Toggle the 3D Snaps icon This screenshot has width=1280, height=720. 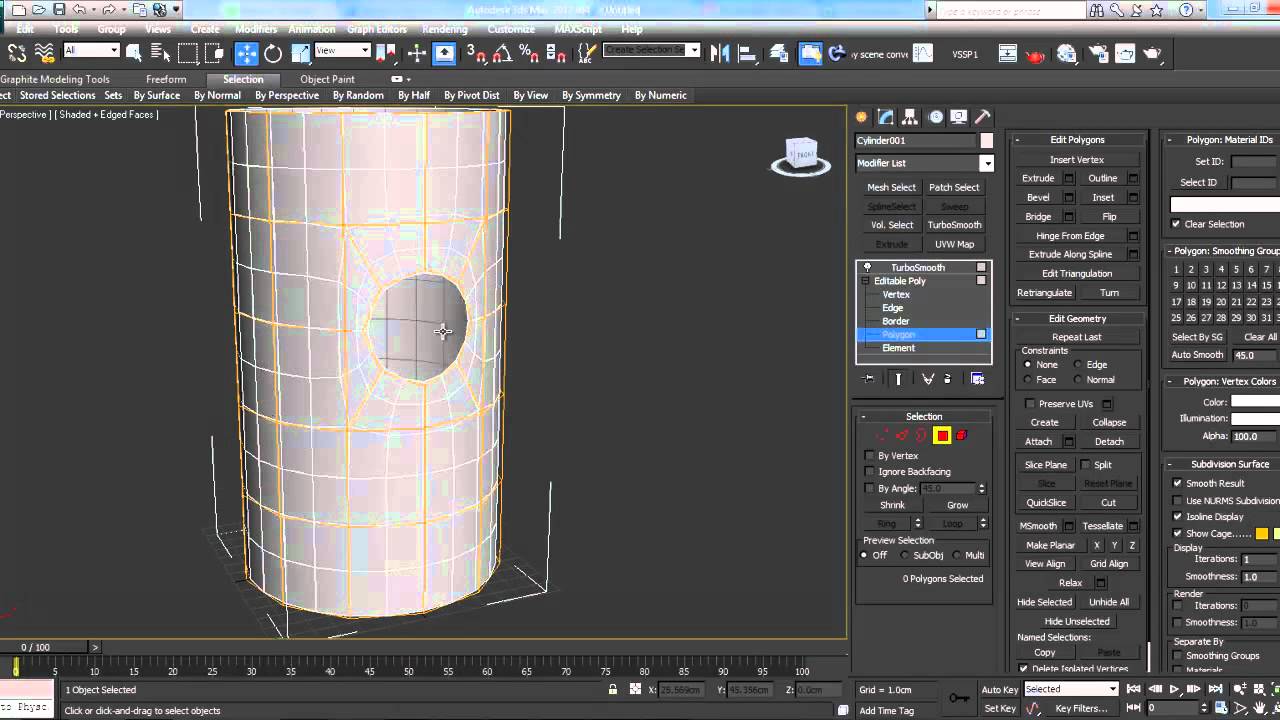tap(477, 53)
